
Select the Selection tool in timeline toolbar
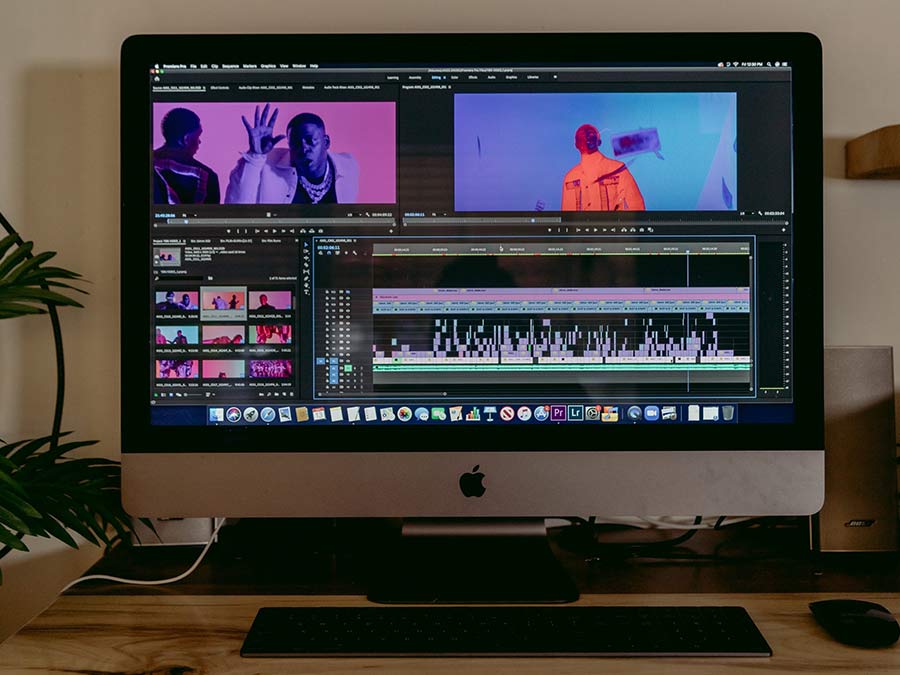(x=308, y=243)
